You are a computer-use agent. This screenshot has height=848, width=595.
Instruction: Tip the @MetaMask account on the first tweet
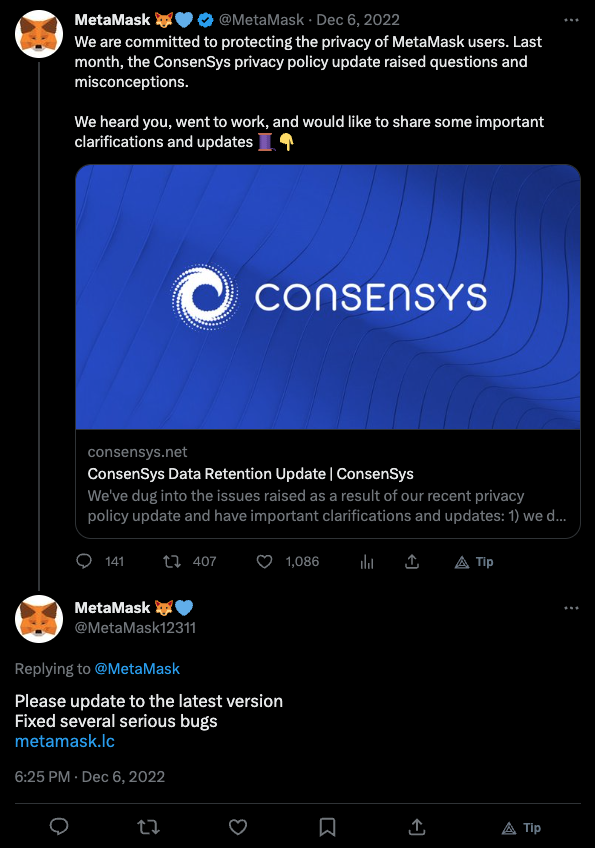[x=474, y=562]
